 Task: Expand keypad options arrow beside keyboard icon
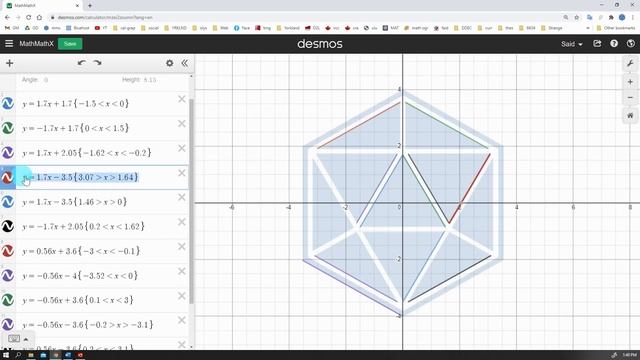pyautogui.click(x=26, y=339)
